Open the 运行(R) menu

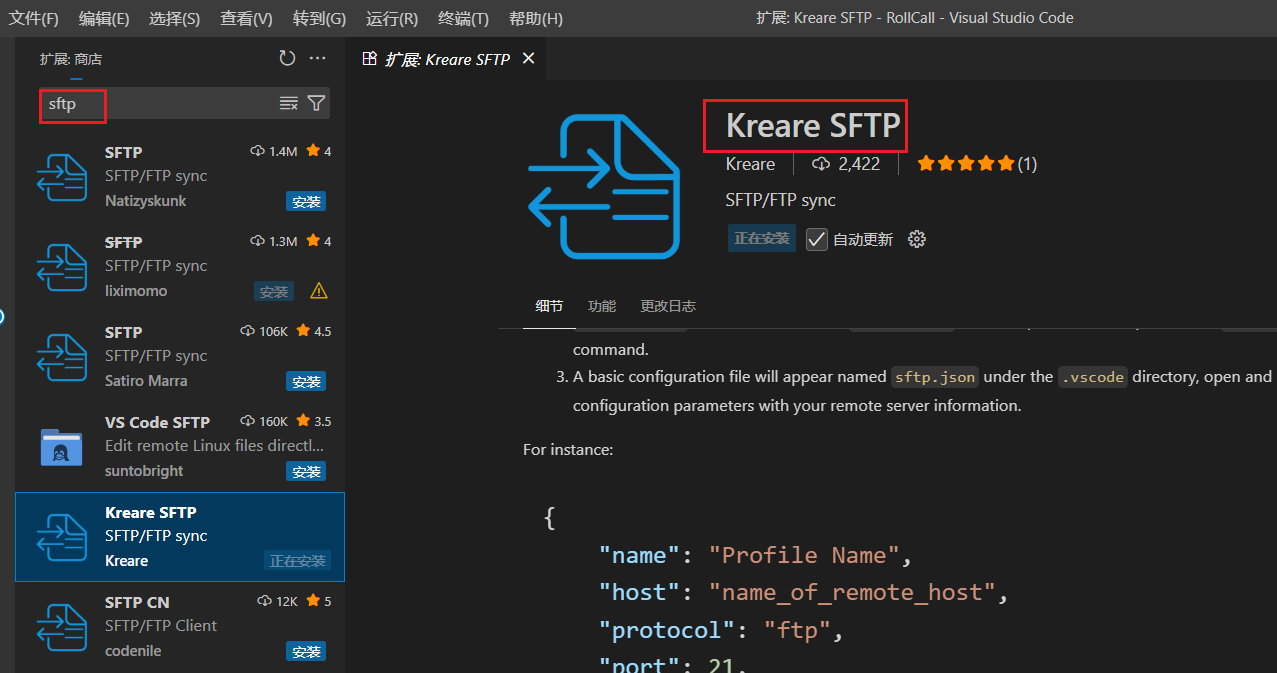[x=392, y=18]
